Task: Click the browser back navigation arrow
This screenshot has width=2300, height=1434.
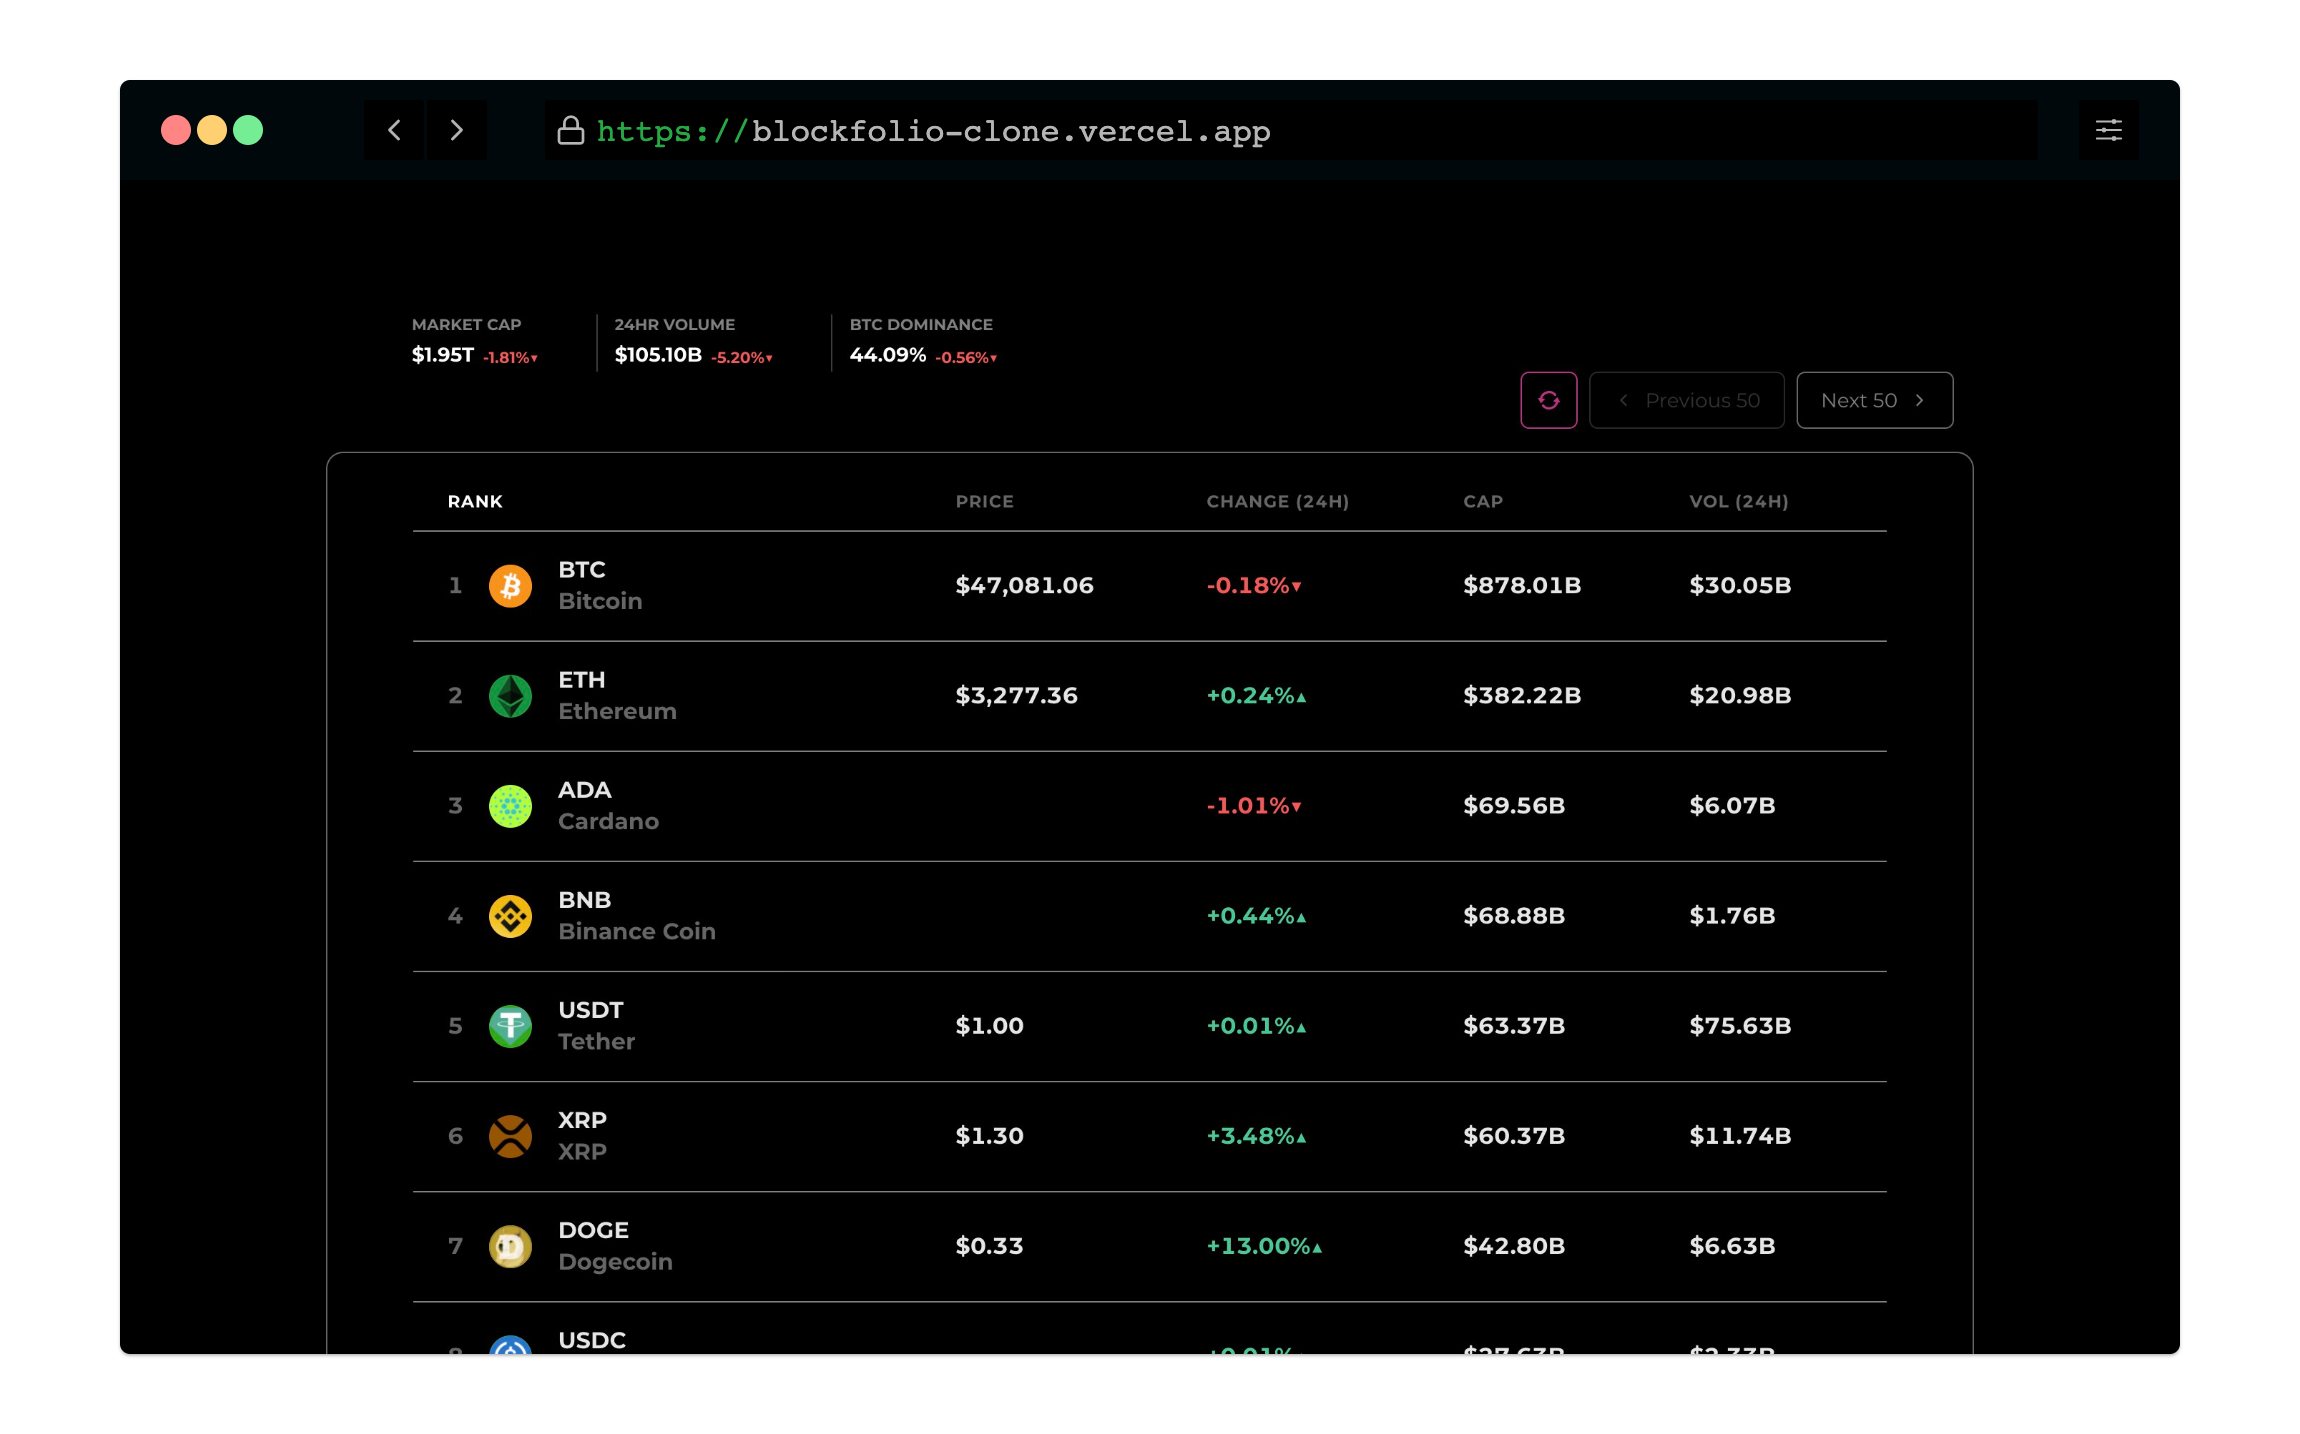Action: (x=393, y=130)
